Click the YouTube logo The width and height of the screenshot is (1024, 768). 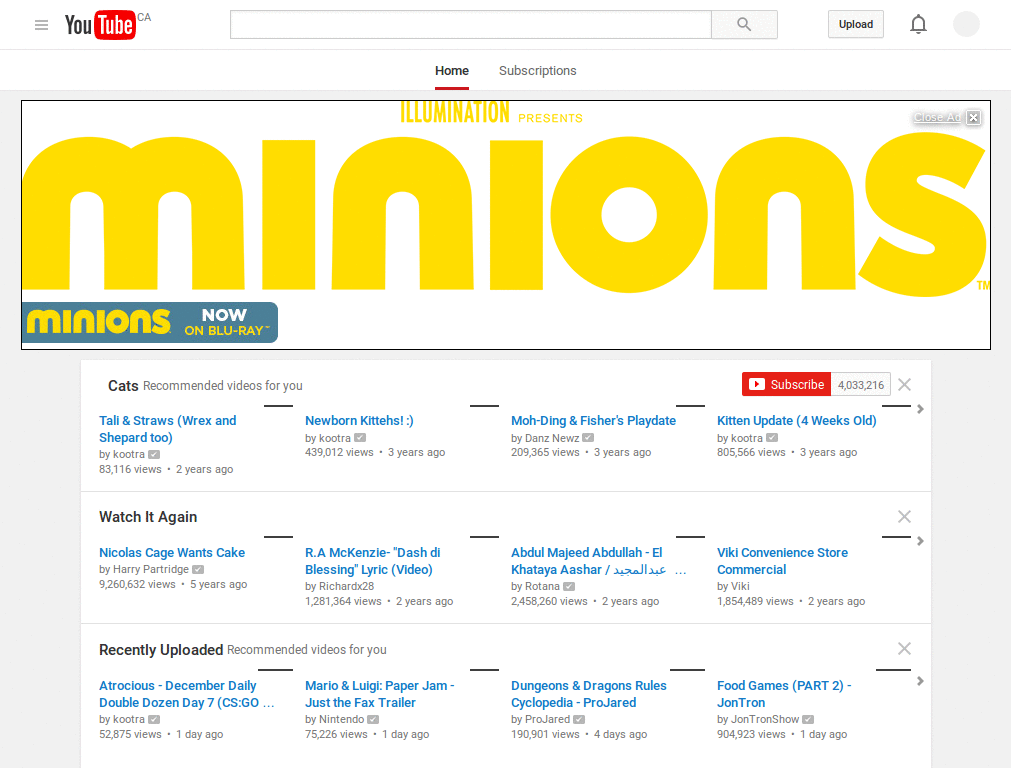pos(100,25)
